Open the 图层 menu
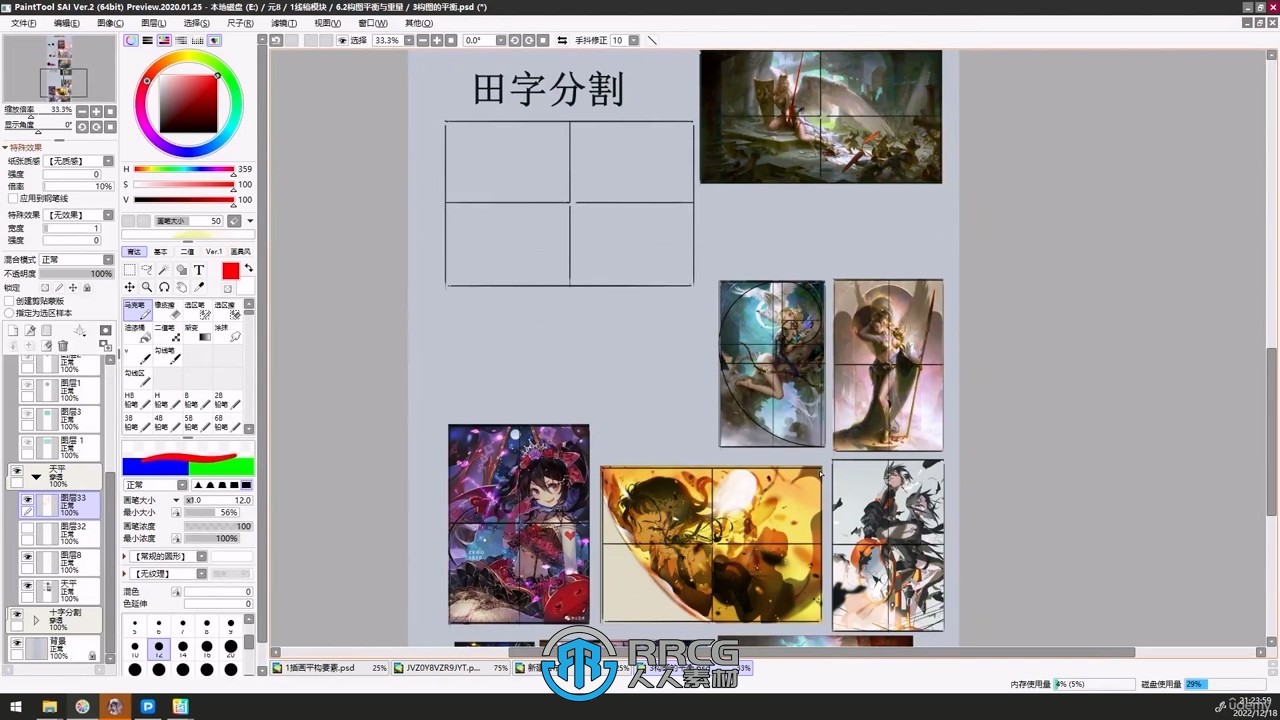 click(153, 23)
